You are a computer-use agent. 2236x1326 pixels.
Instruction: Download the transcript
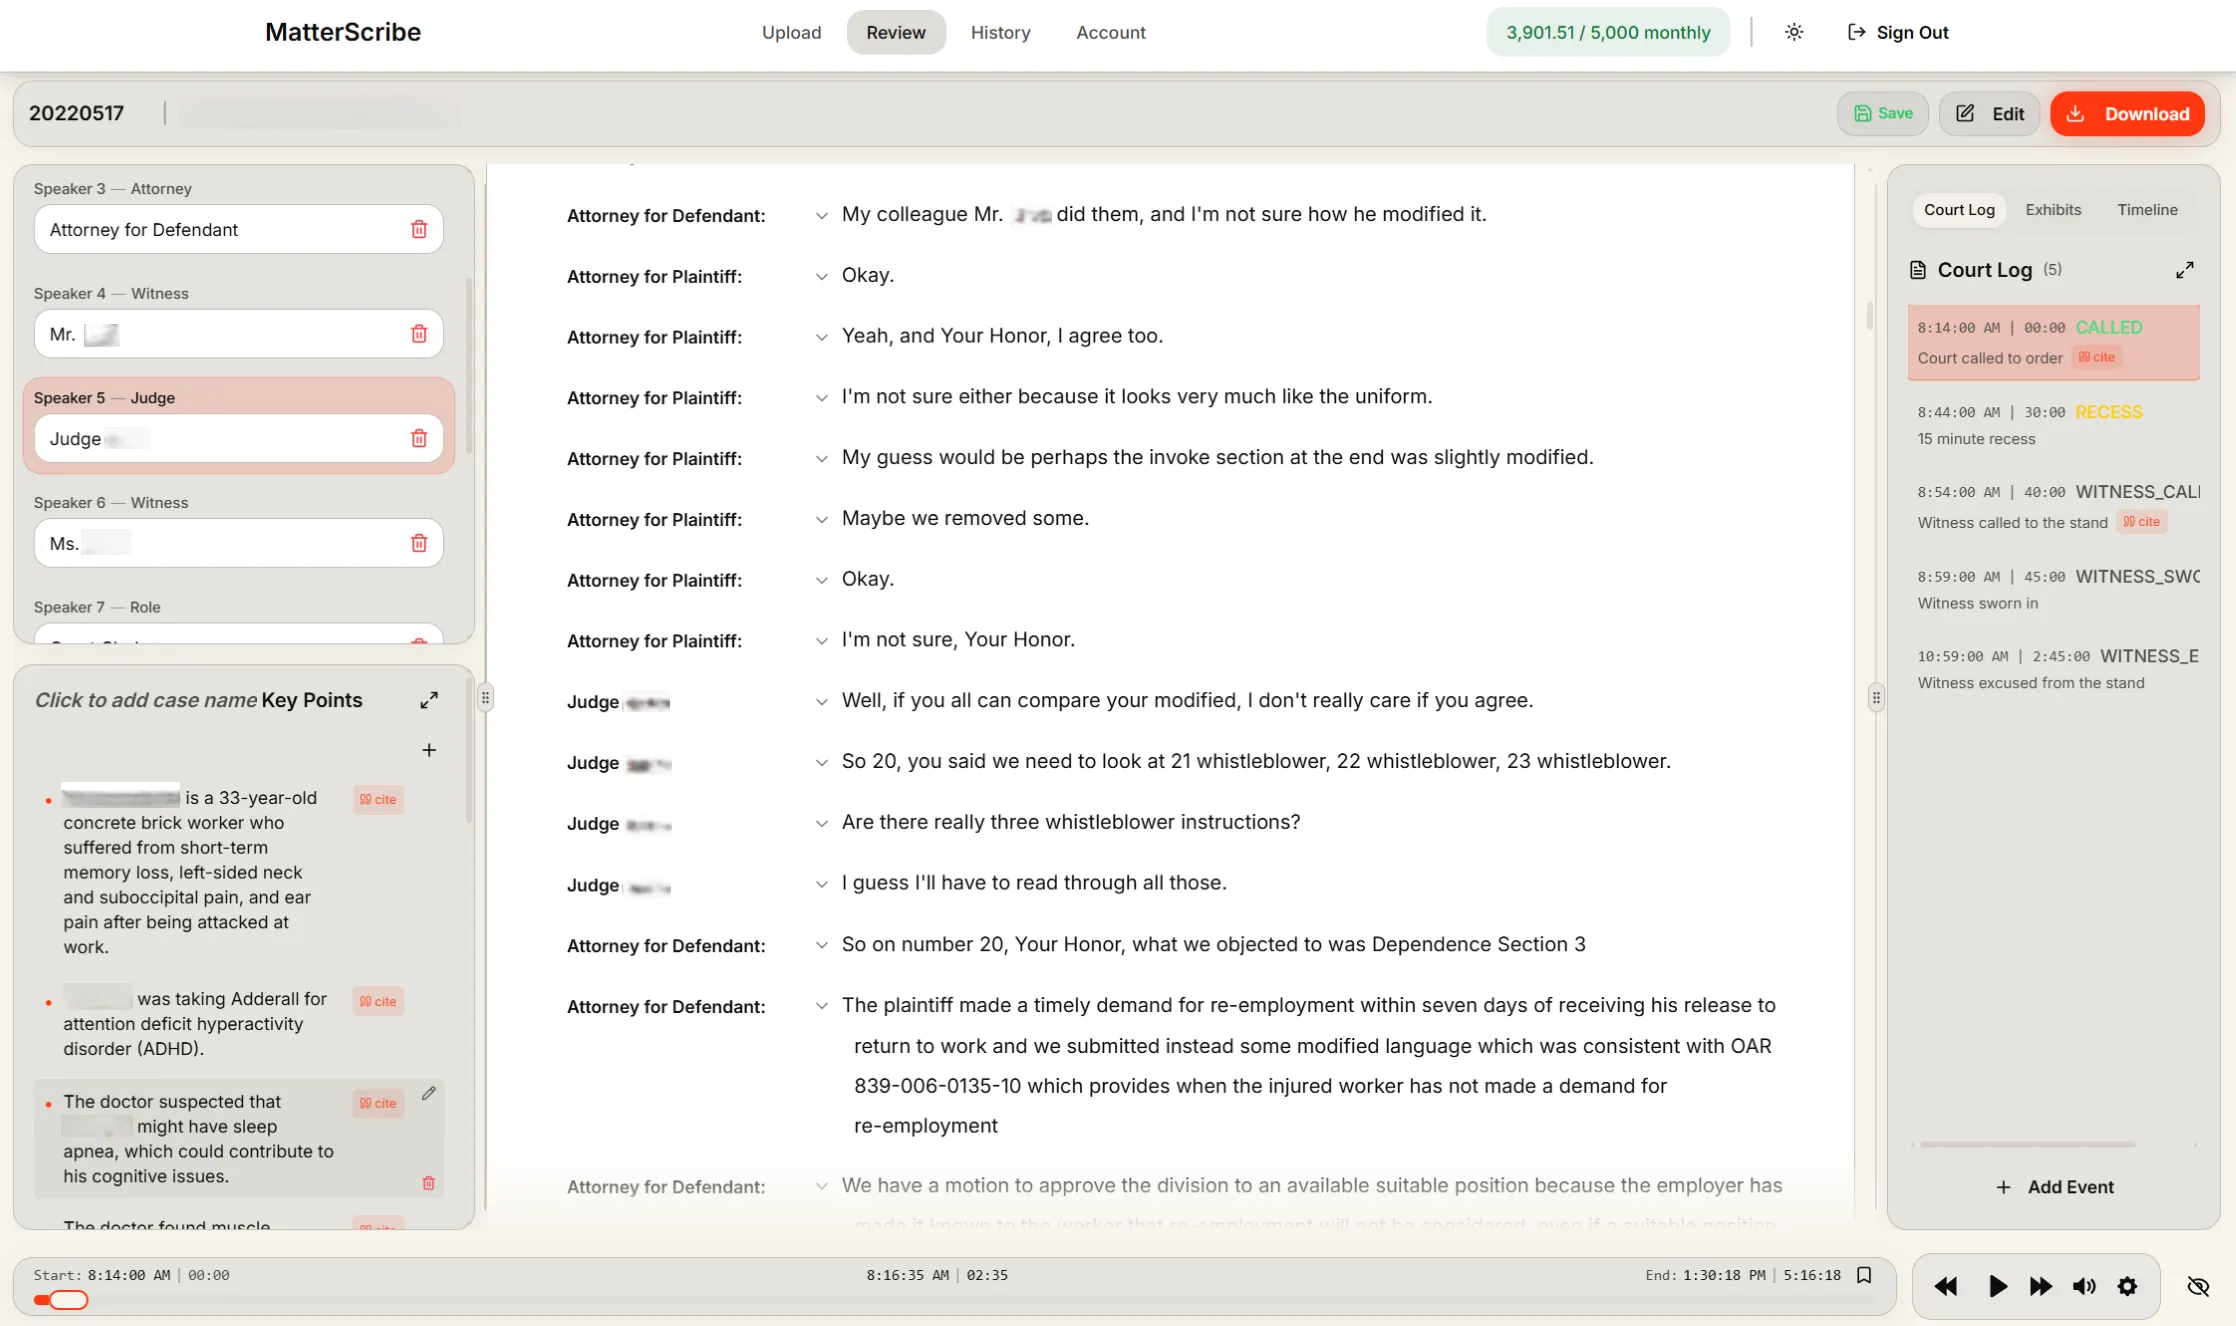click(x=2127, y=114)
